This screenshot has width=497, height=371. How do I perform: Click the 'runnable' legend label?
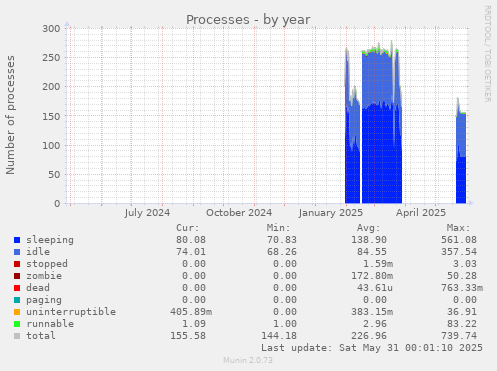[50, 324]
